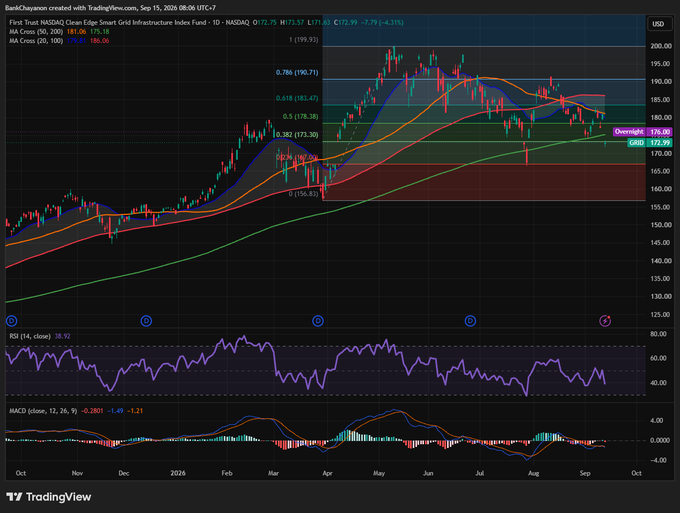Open the dividend marker between Dec and 2026

pyautogui.click(x=147, y=321)
